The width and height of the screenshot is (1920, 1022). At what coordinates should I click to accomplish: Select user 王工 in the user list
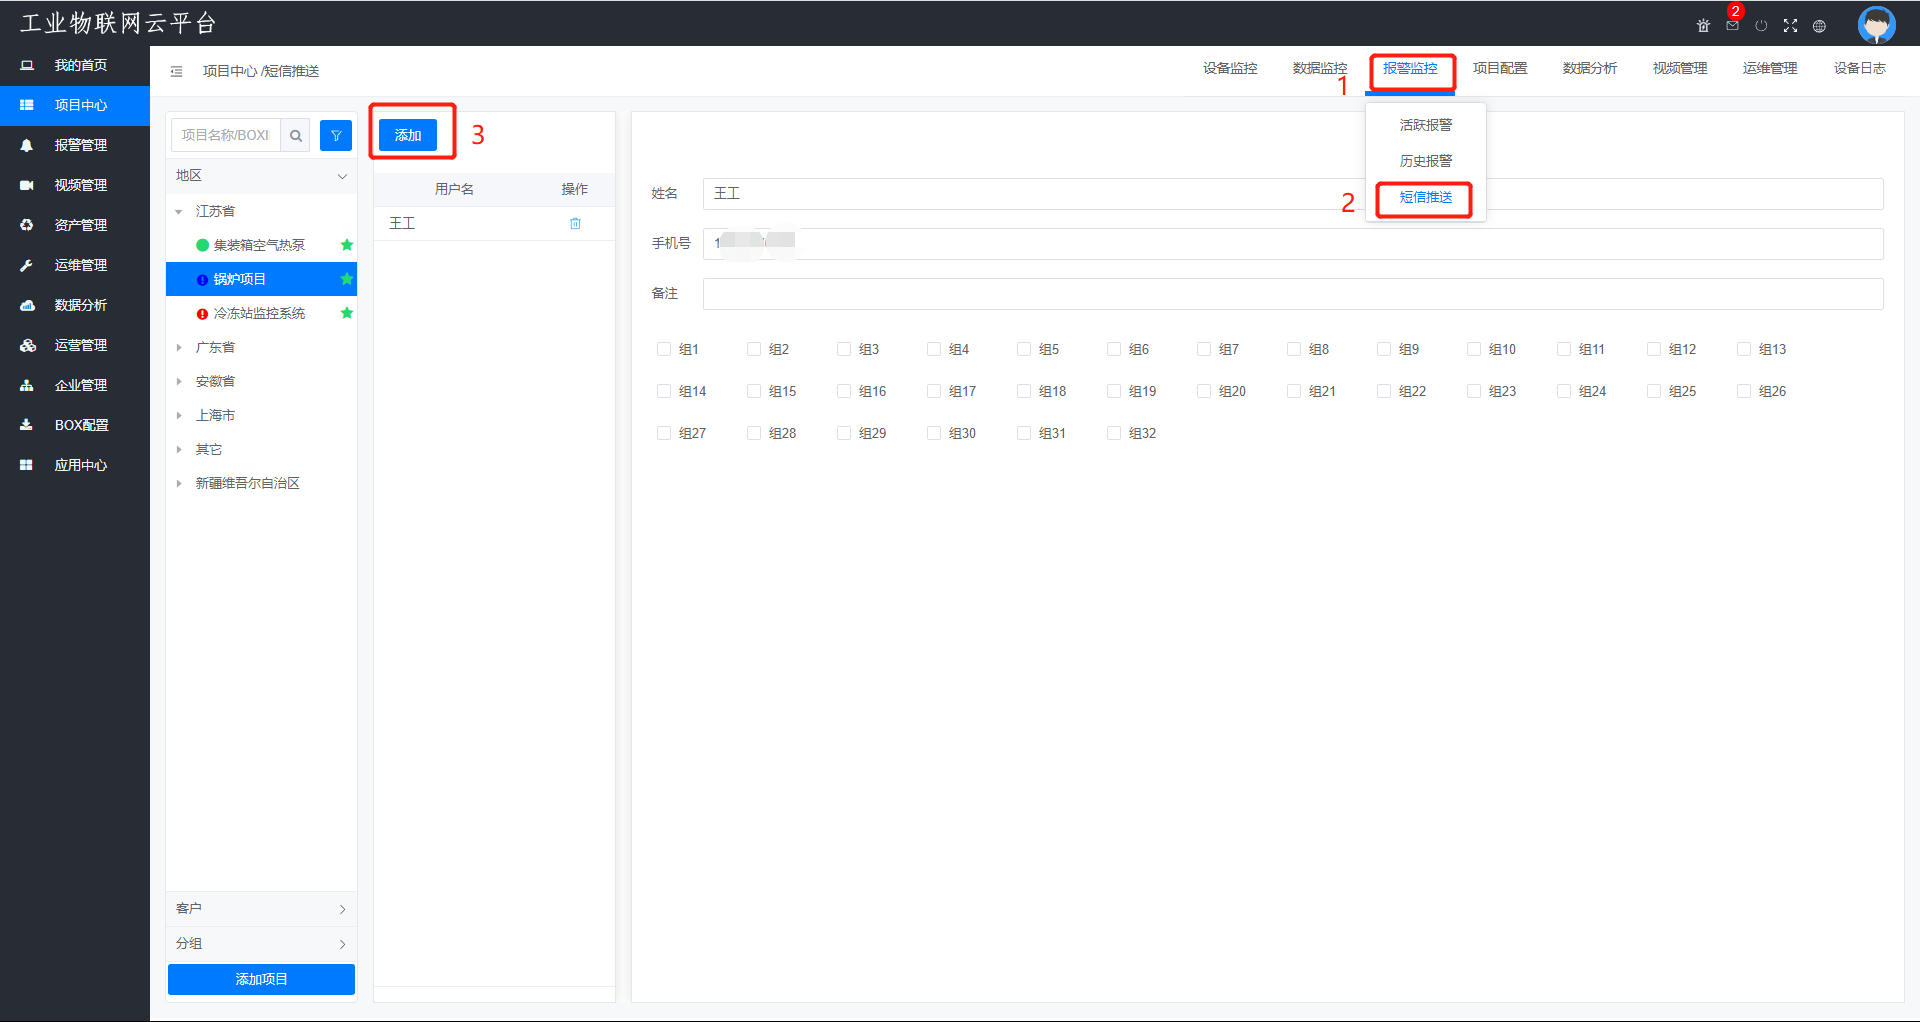click(x=402, y=223)
